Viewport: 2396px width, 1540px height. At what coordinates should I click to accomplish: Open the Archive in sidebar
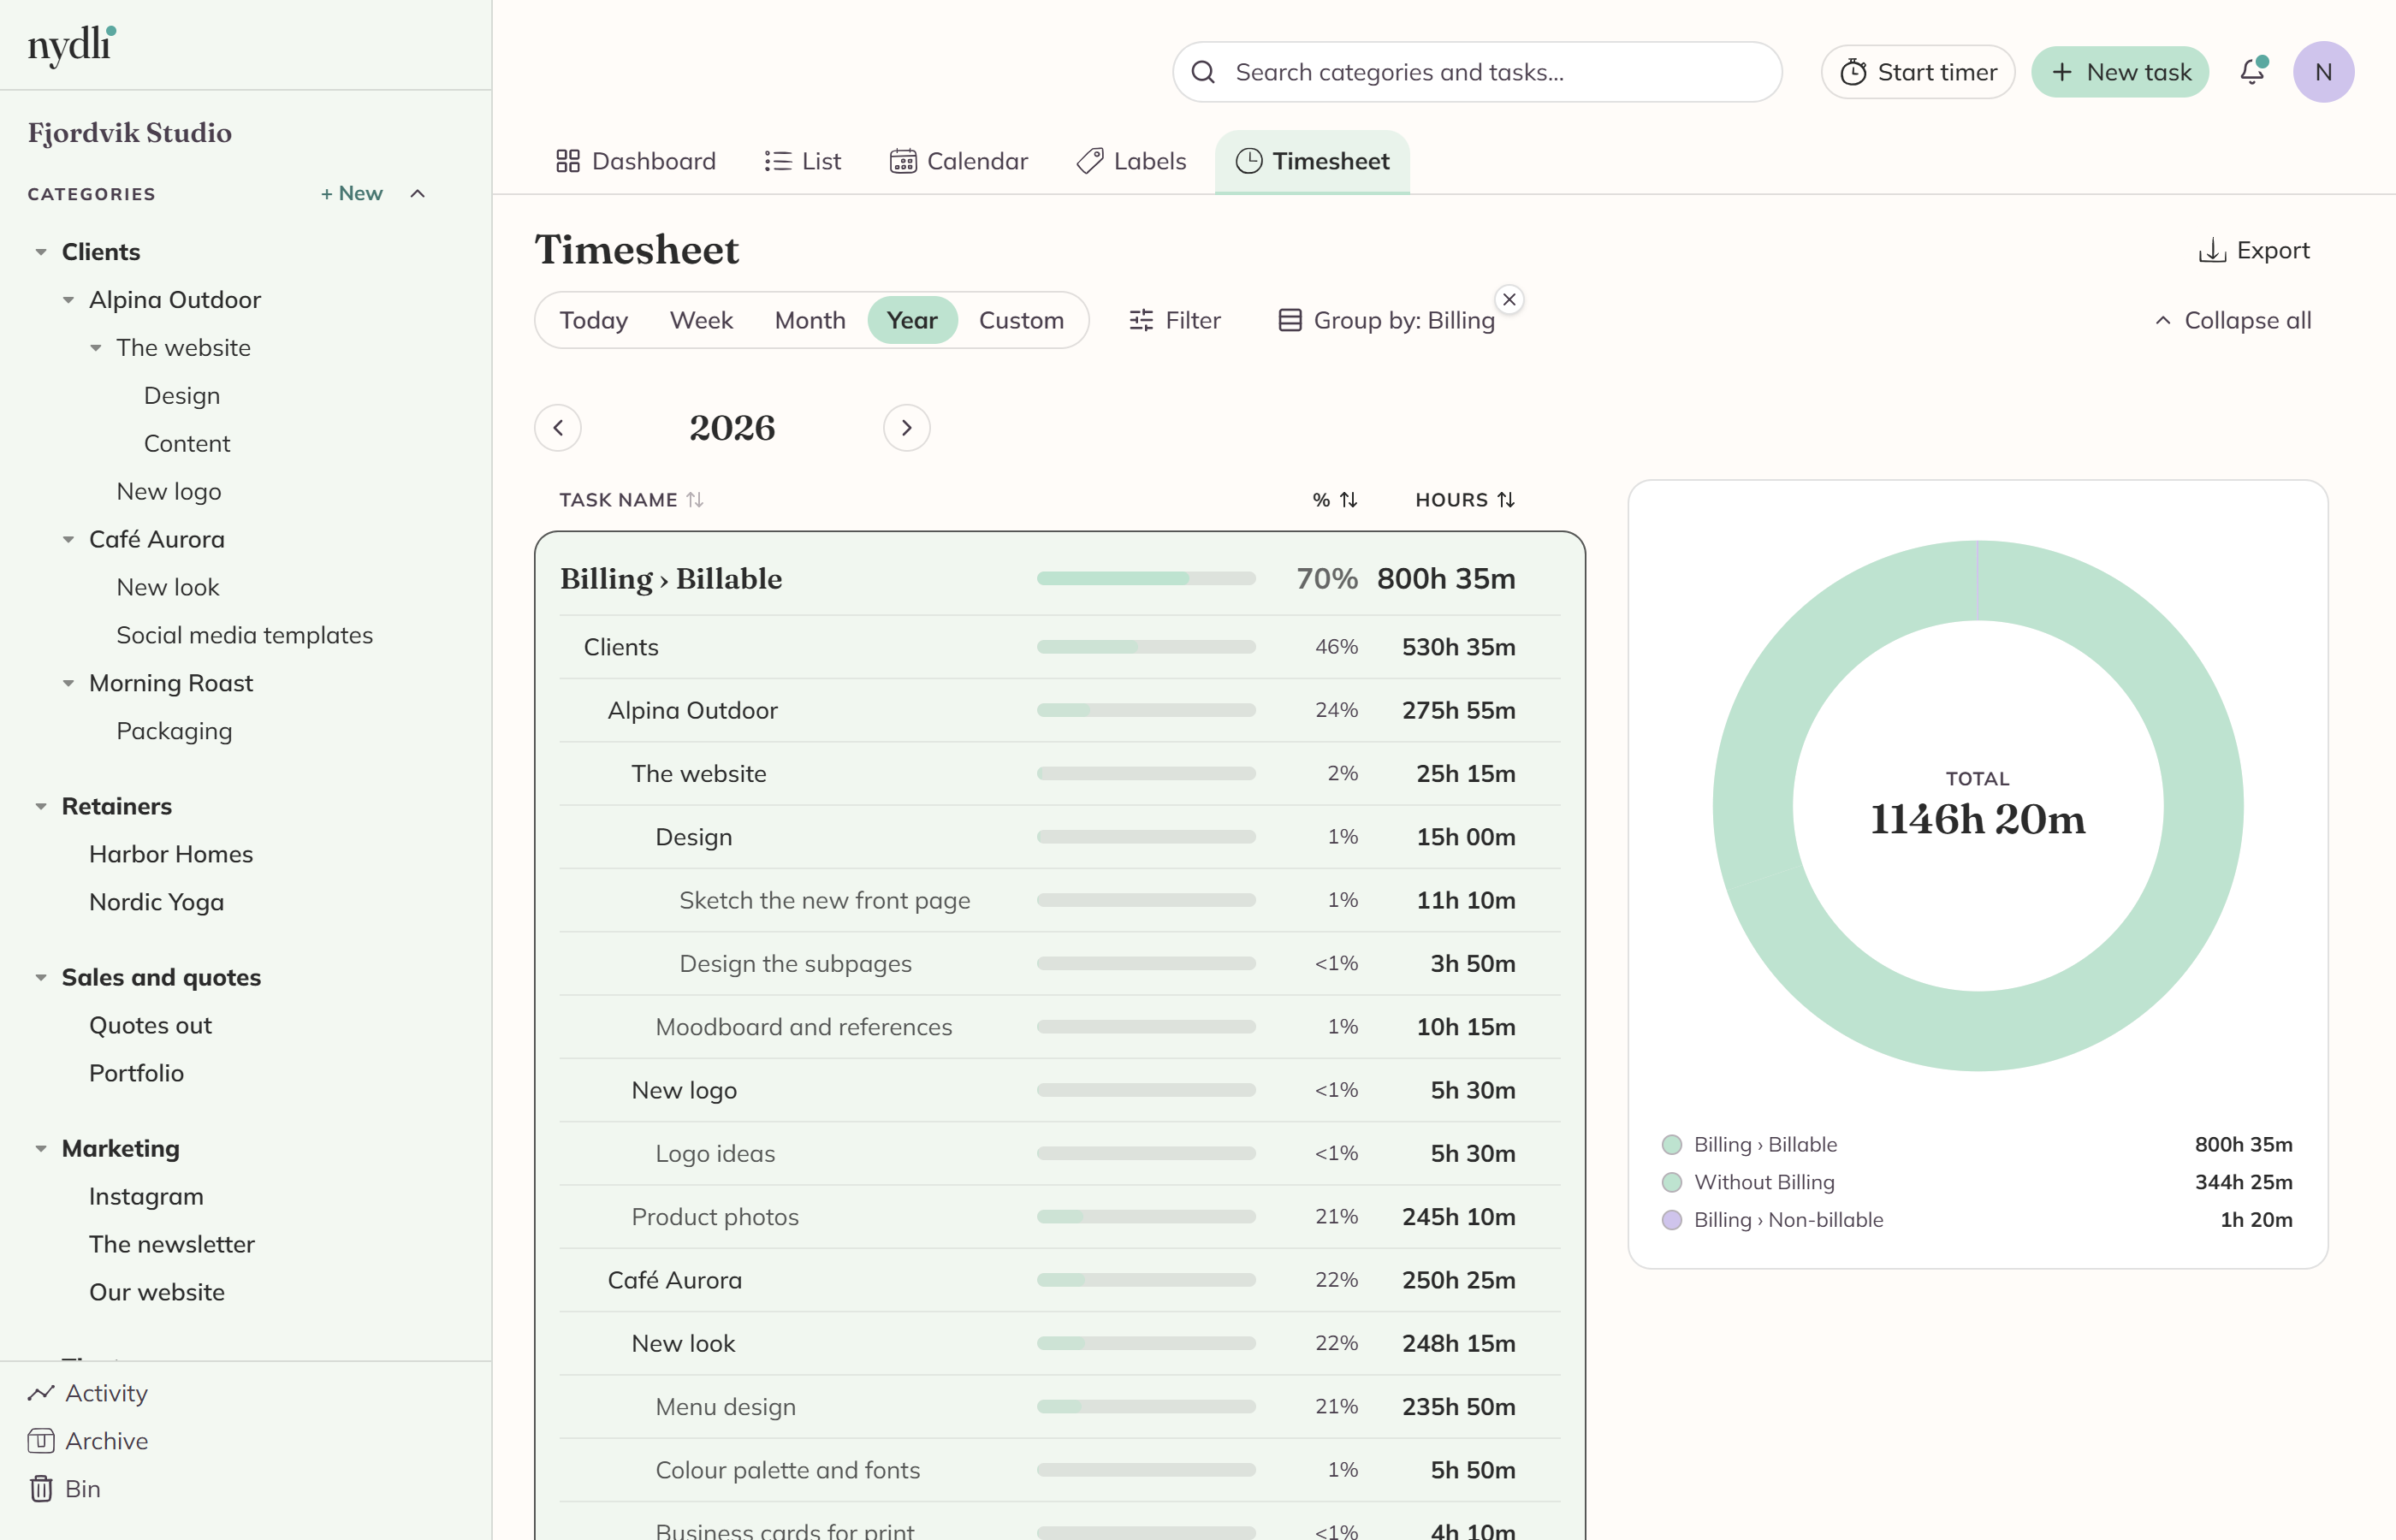pos(88,1441)
